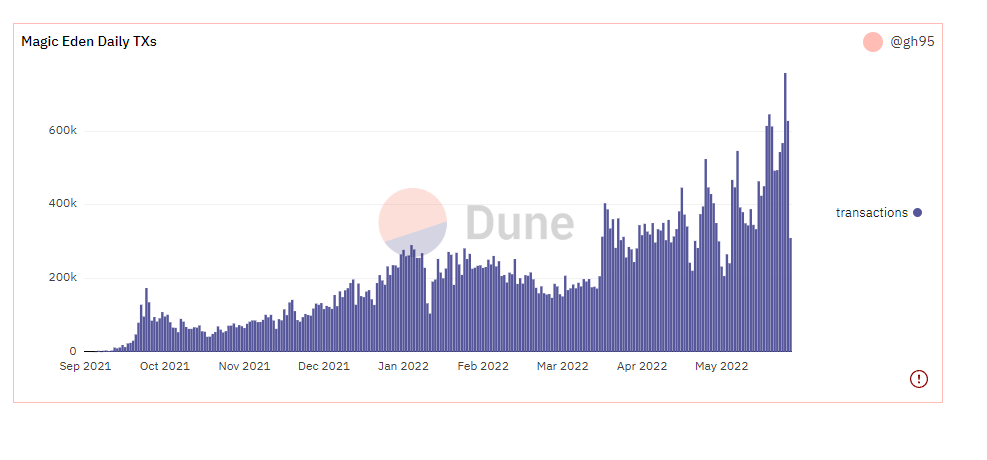The width and height of the screenshot is (987, 460).
Task: Click the Magic Eden Daily TXs title
Action: (89, 42)
